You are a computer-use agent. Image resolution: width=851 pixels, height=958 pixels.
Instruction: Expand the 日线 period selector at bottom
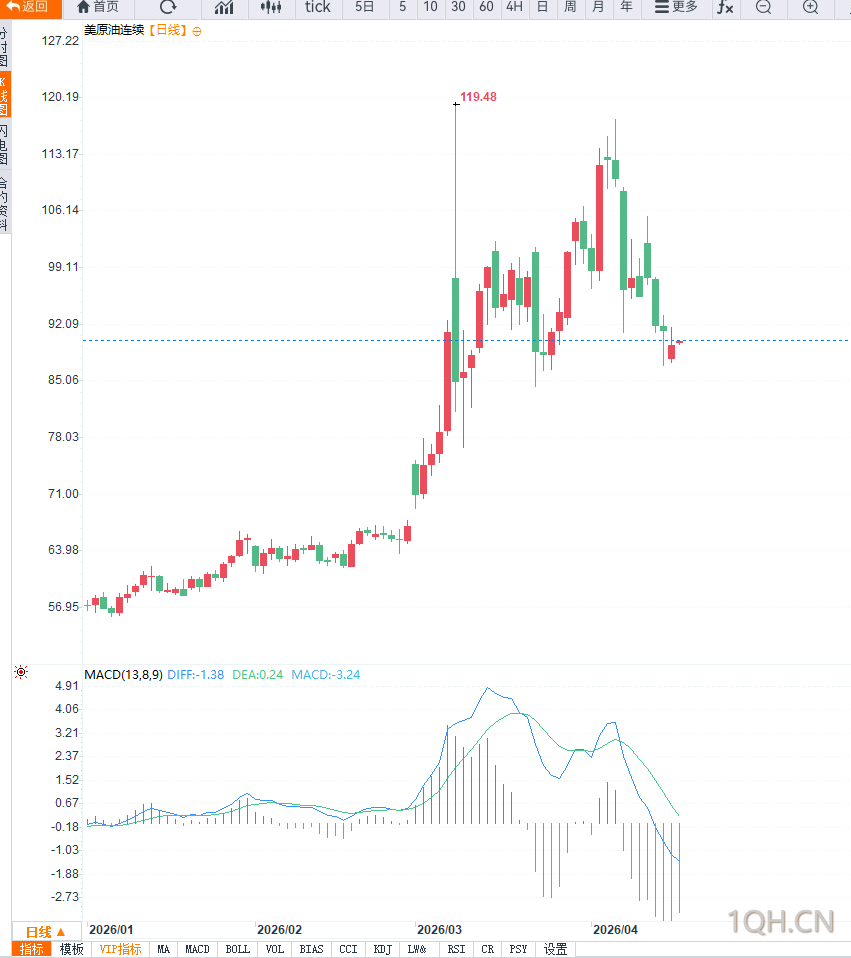coord(46,932)
